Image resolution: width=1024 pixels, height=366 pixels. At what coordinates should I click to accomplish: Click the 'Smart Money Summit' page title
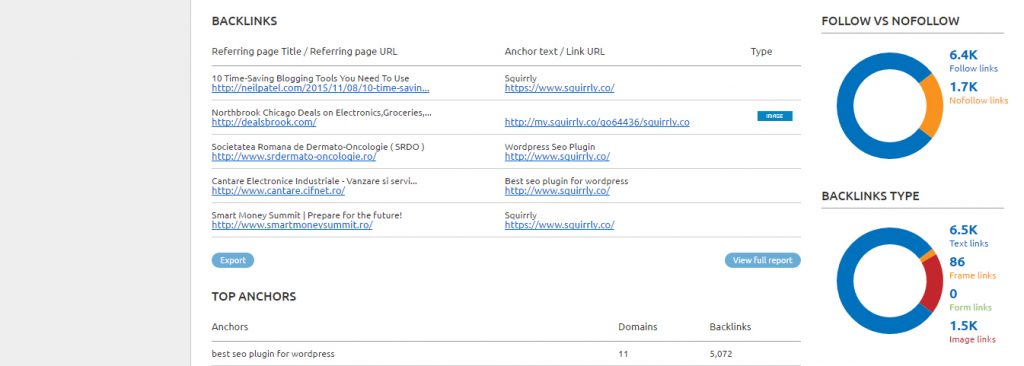[x=307, y=215]
